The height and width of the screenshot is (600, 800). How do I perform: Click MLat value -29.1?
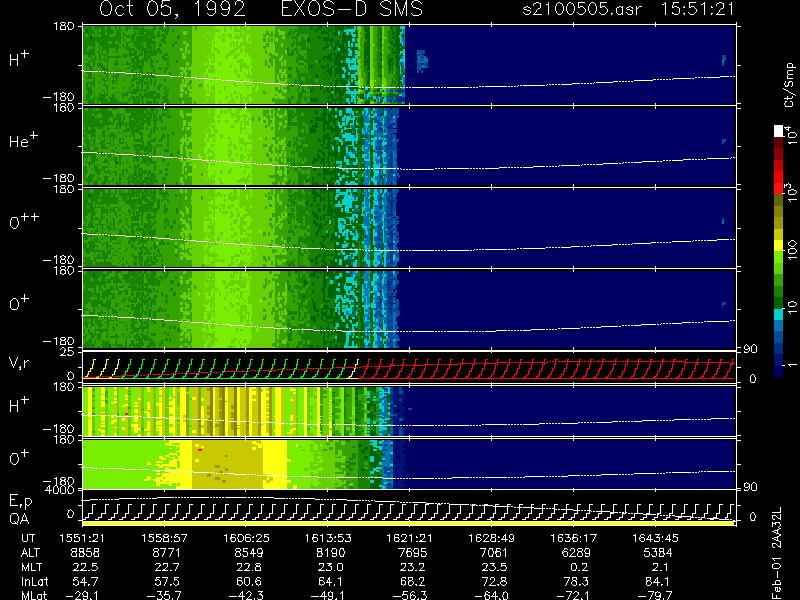coord(82,595)
